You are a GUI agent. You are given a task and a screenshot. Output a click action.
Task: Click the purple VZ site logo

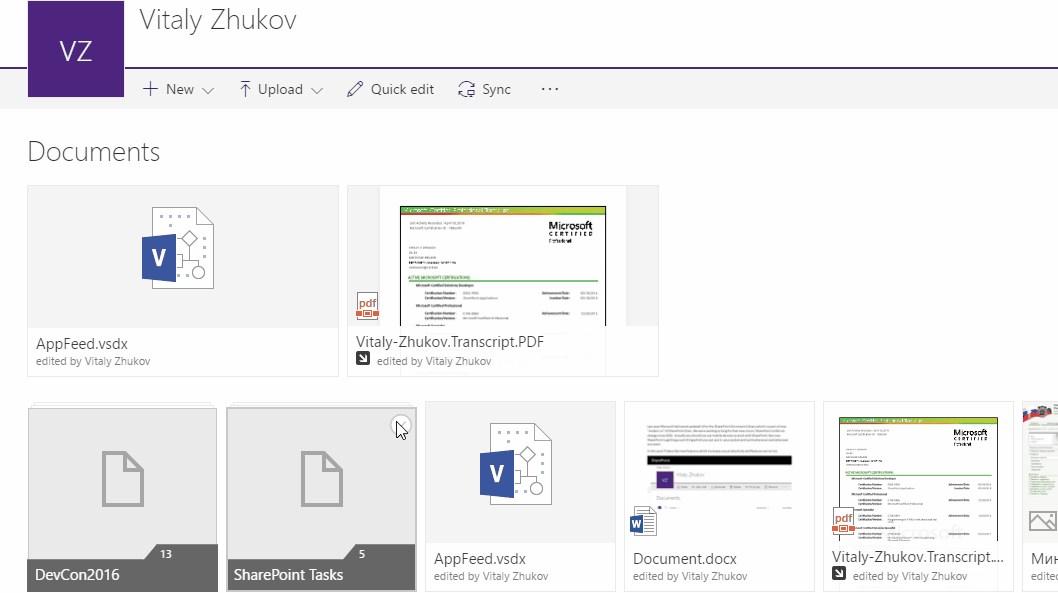tap(76, 49)
